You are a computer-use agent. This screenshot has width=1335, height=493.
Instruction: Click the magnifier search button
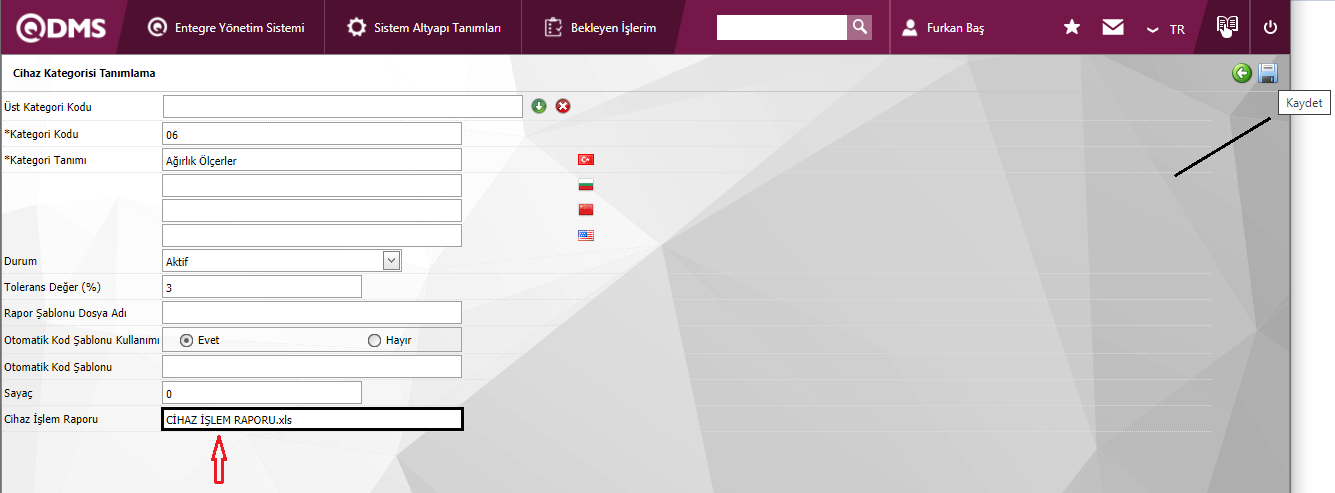click(x=860, y=27)
